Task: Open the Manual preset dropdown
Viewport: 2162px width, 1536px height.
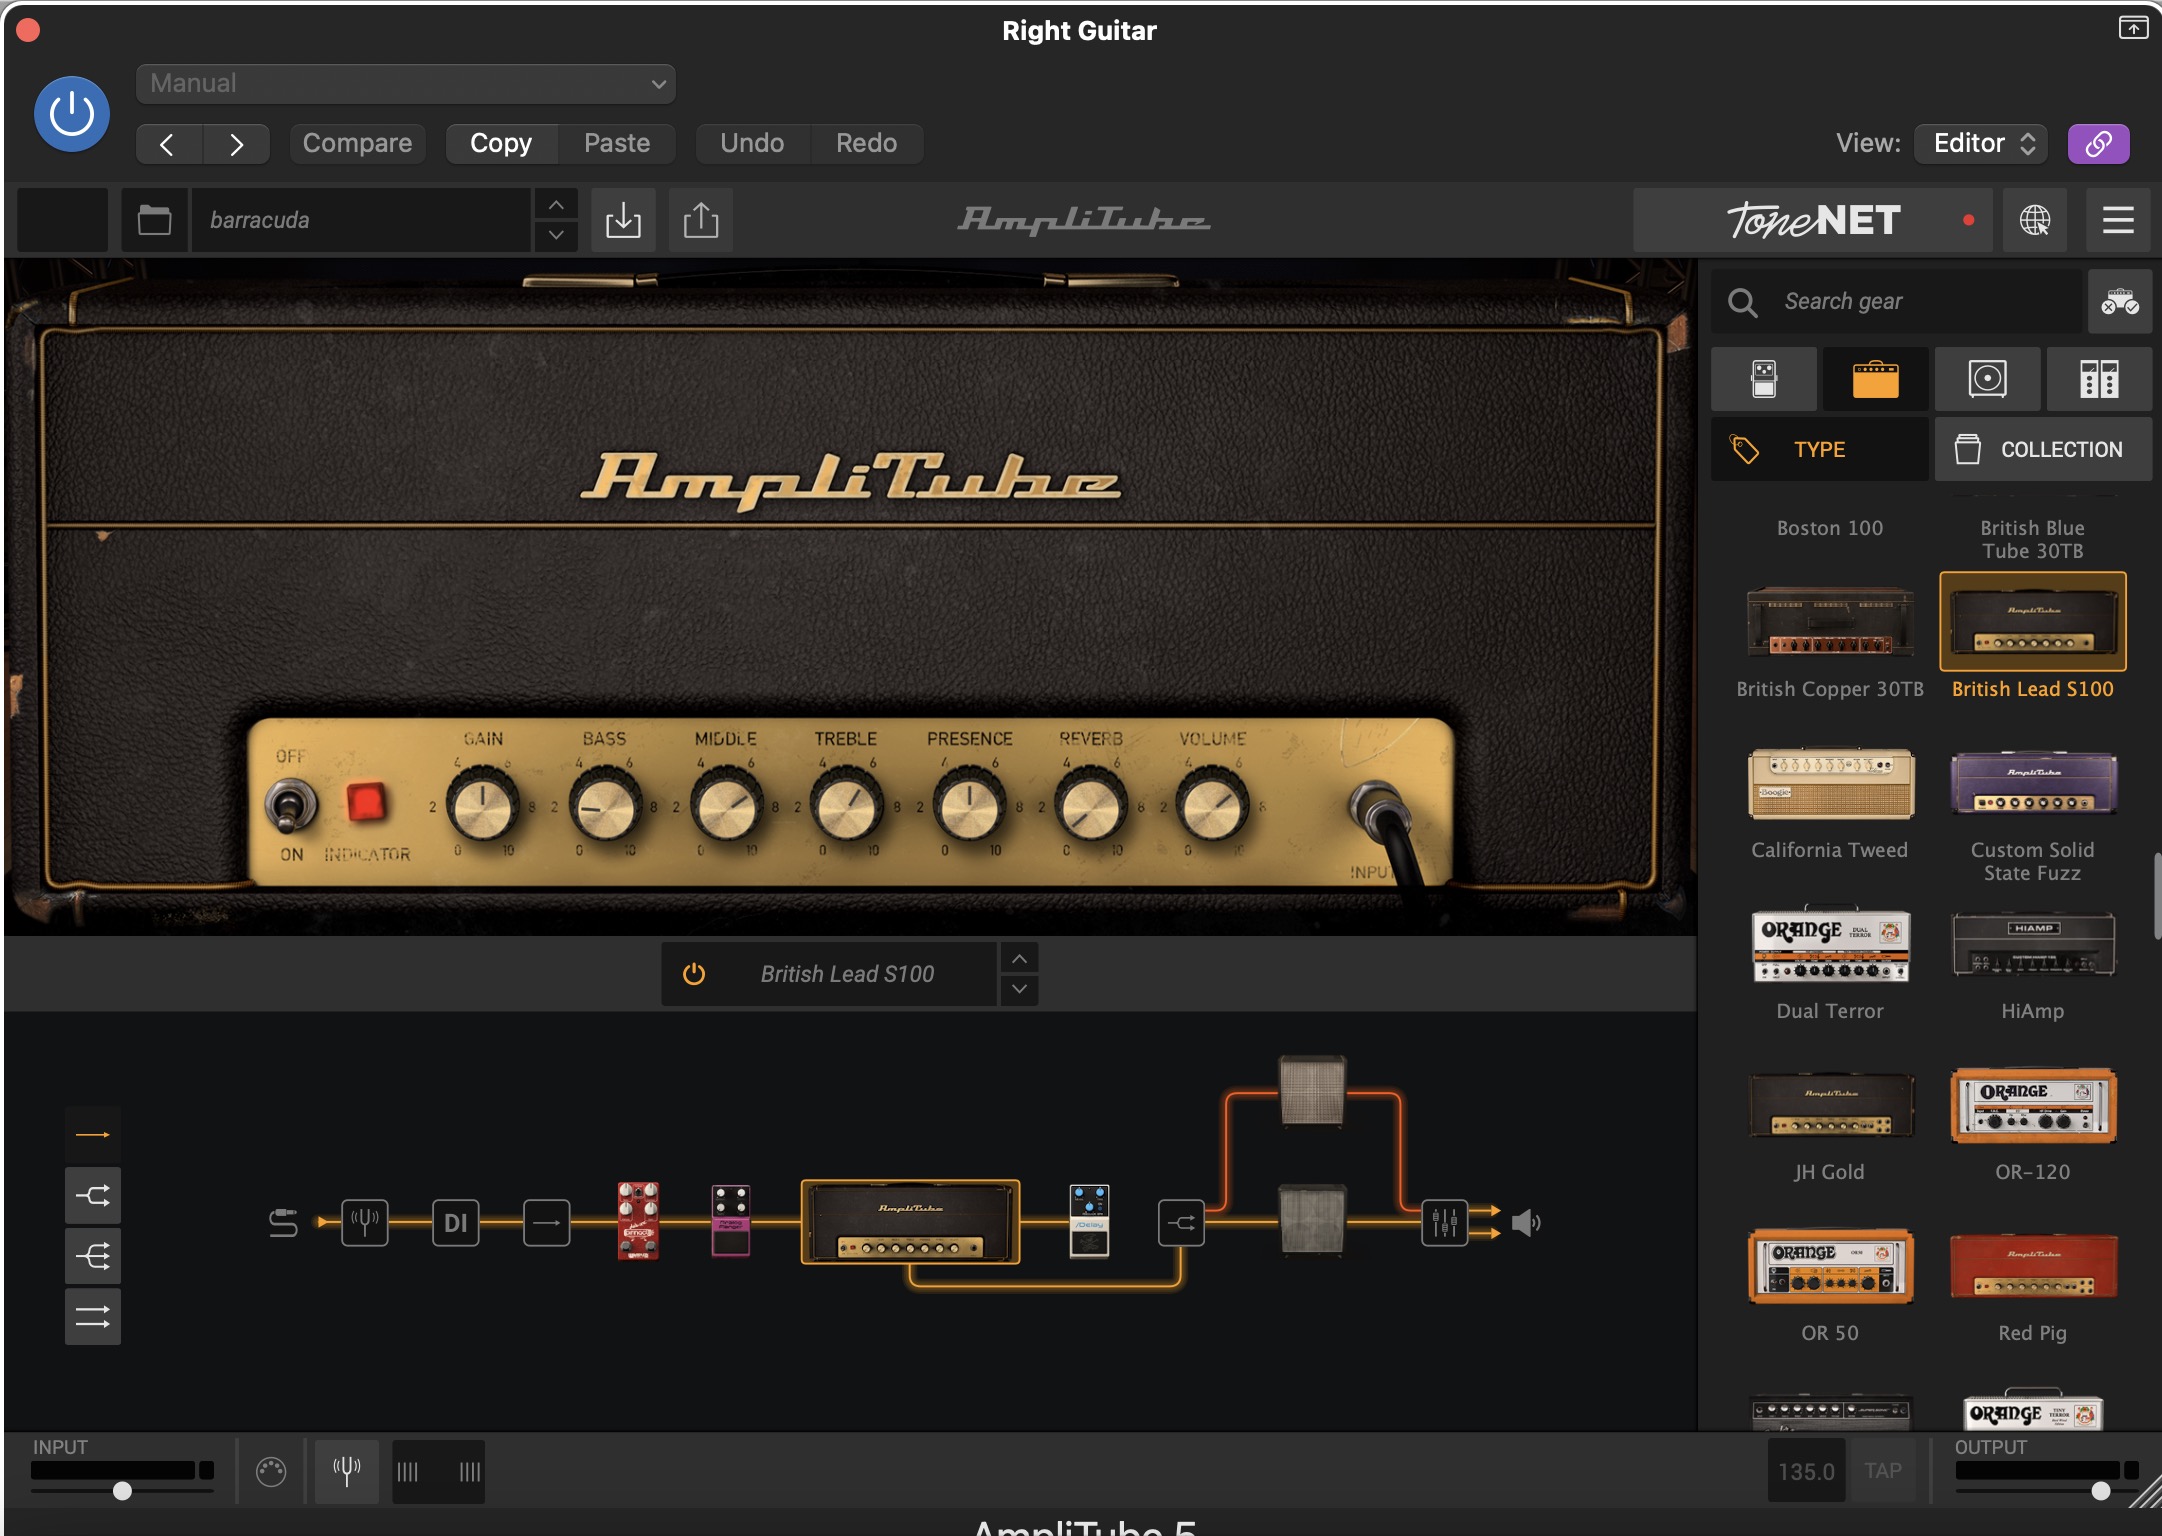Action: click(x=406, y=84)
